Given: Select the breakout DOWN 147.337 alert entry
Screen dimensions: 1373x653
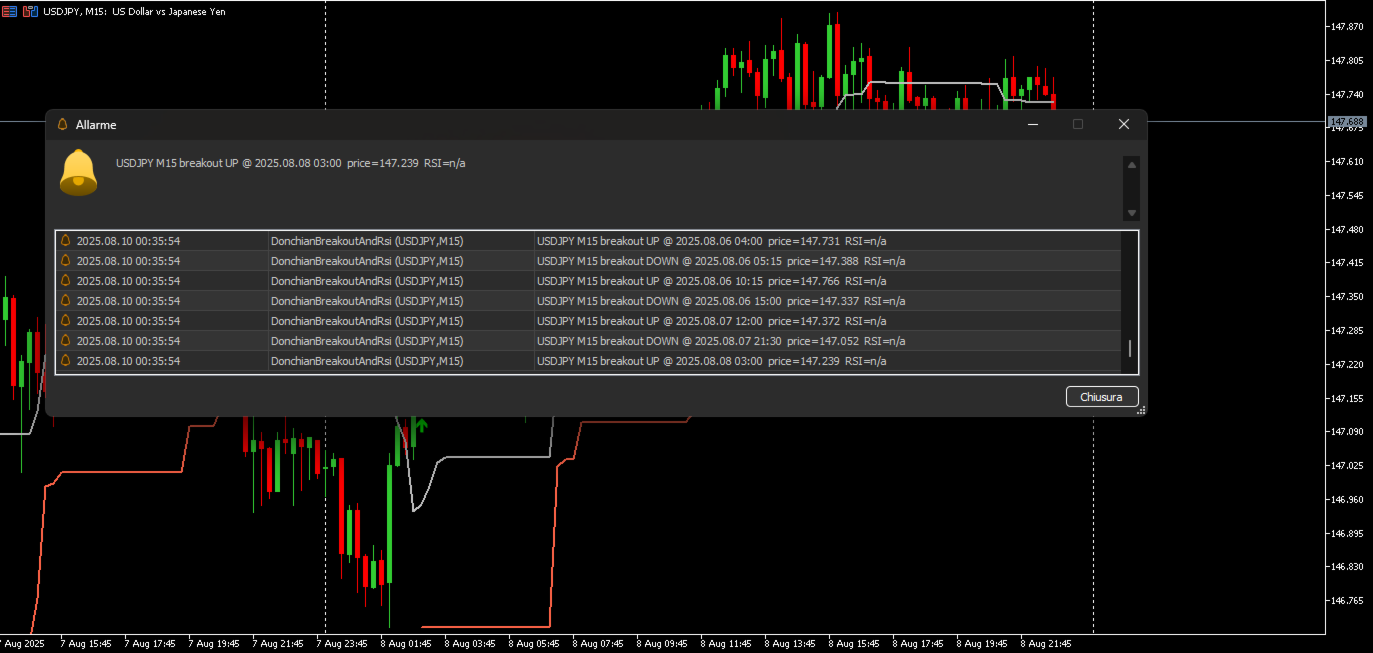Looking at the screenshot, I should 588,301.
